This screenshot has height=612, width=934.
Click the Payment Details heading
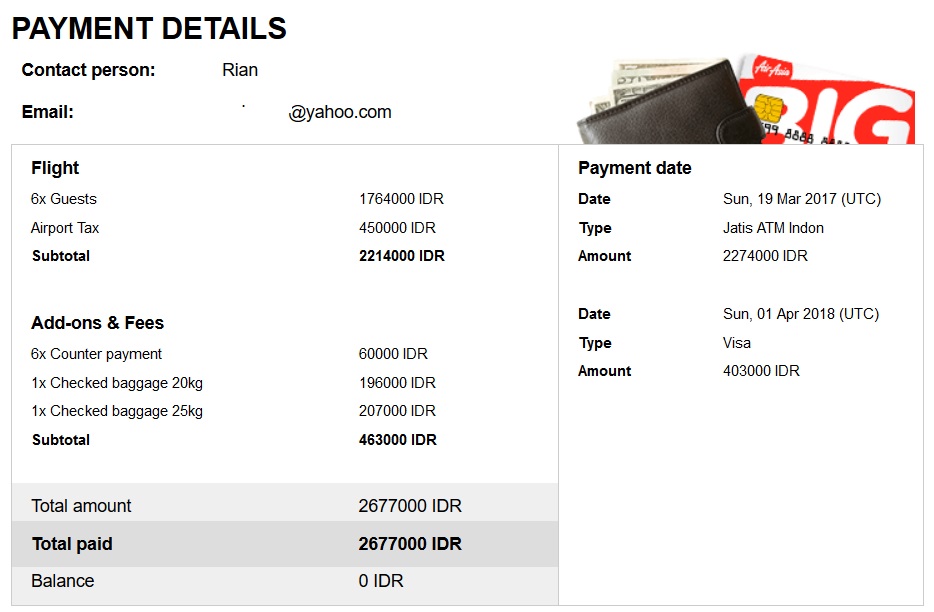(x=149, y=29)
